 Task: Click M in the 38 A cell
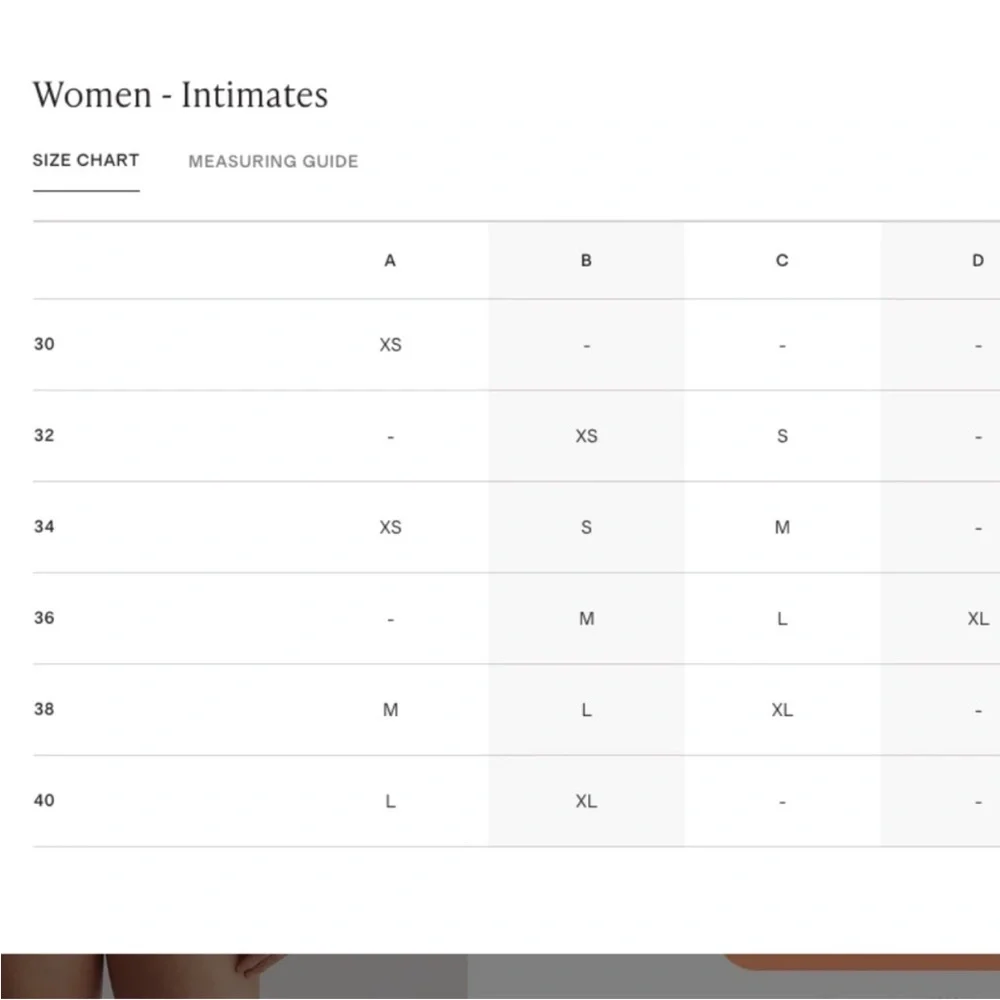pos(390,710)
